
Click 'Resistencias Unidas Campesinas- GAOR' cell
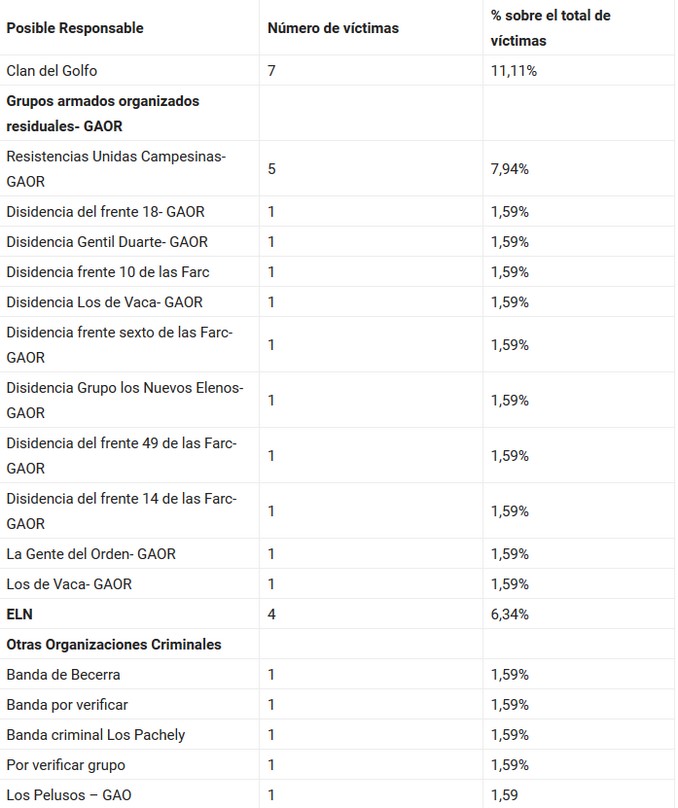(116, 169)
